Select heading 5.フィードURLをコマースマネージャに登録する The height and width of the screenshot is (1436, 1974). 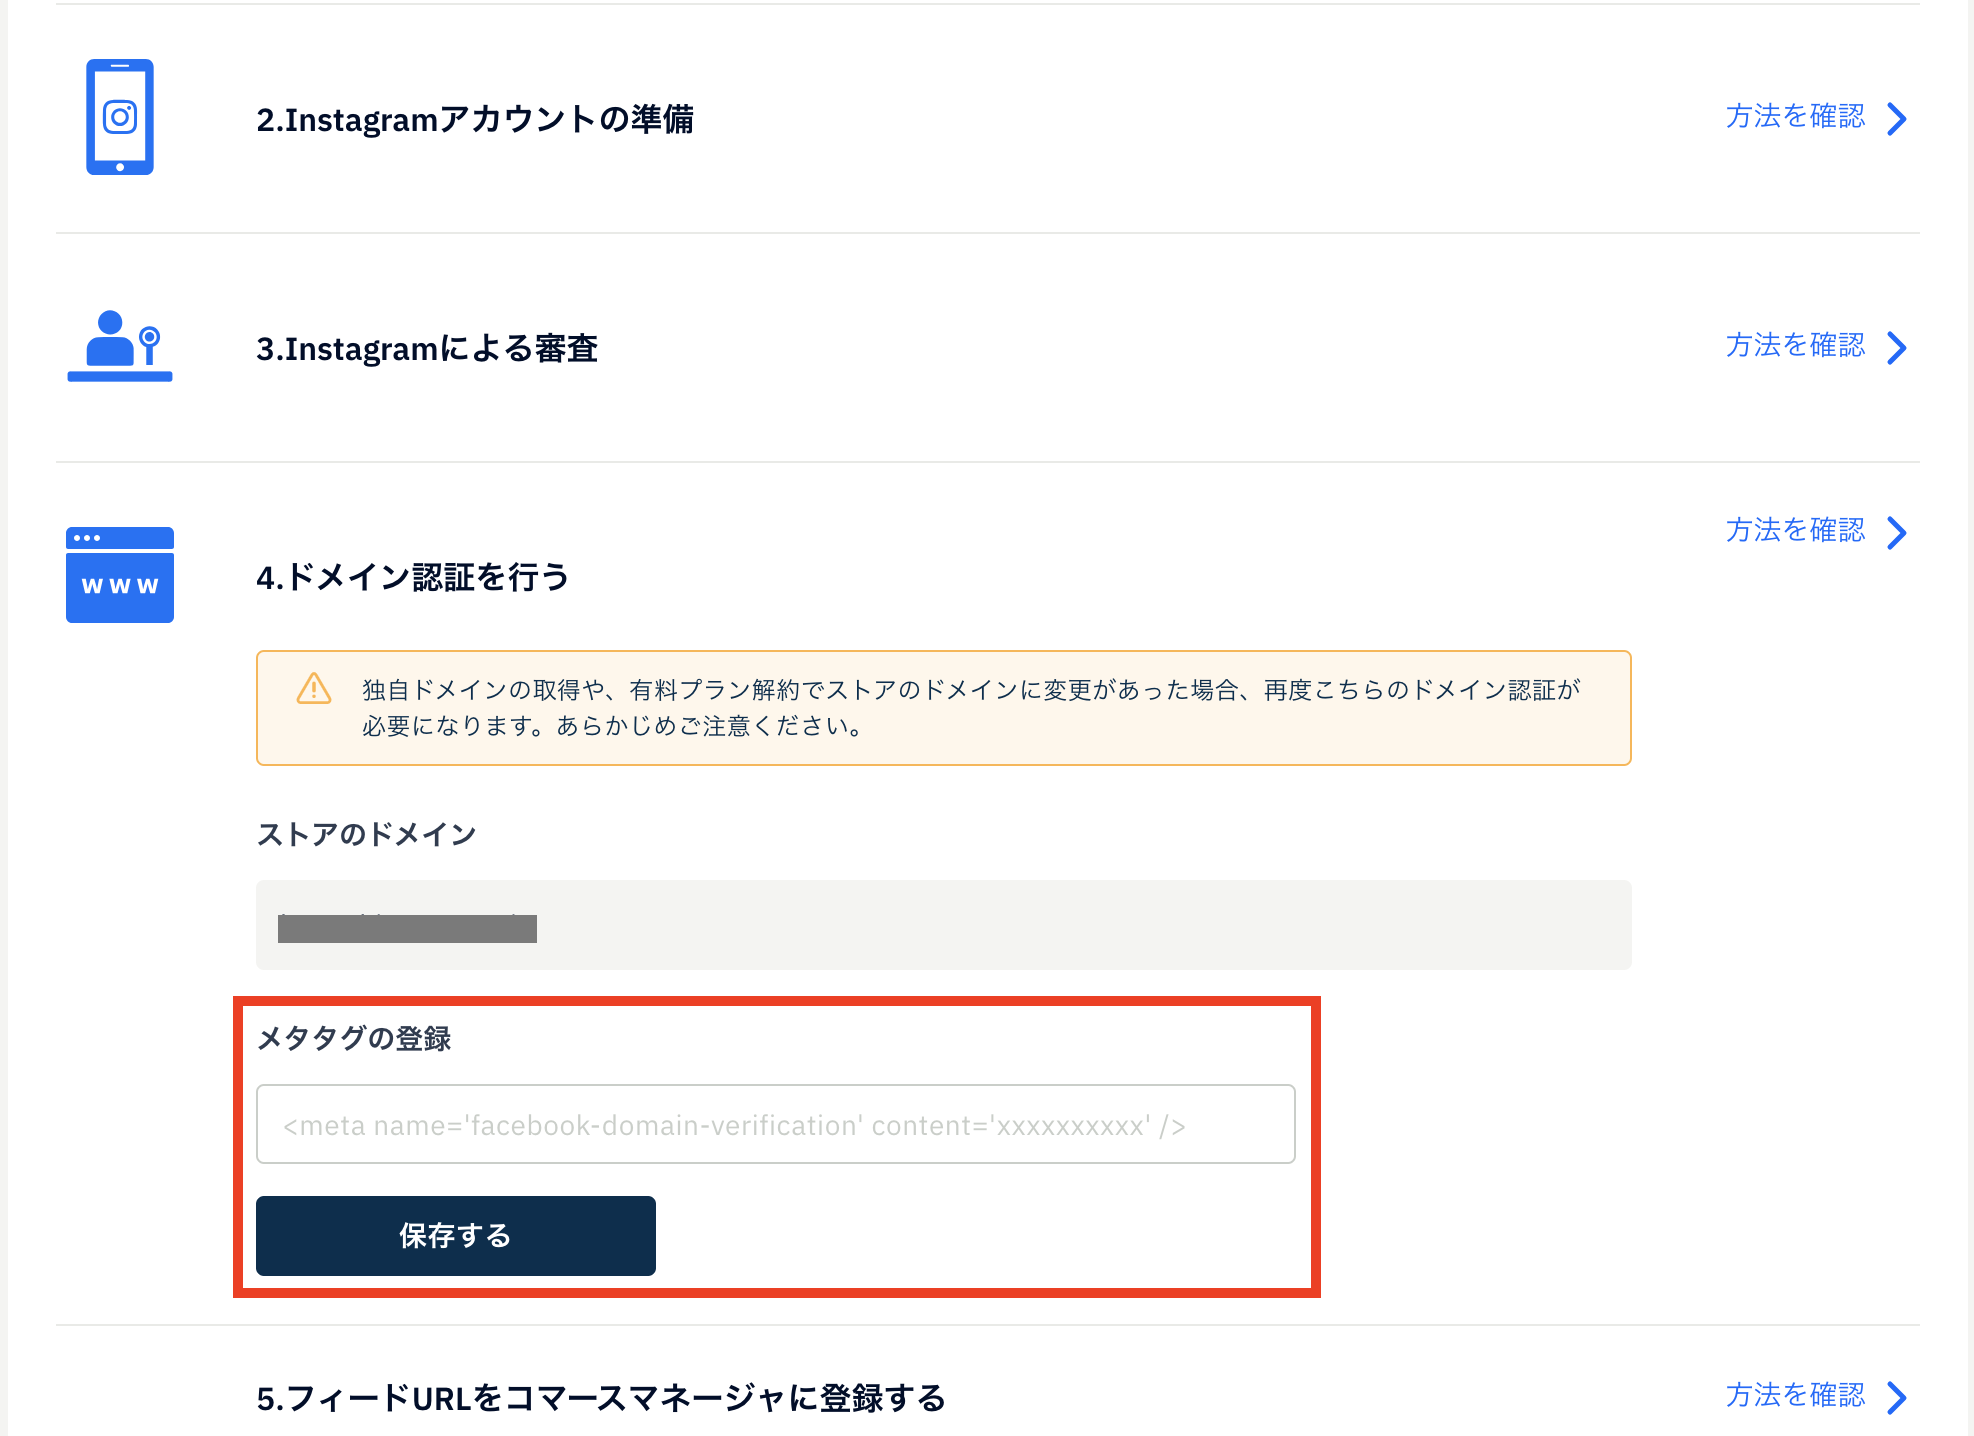(601, 1398)
